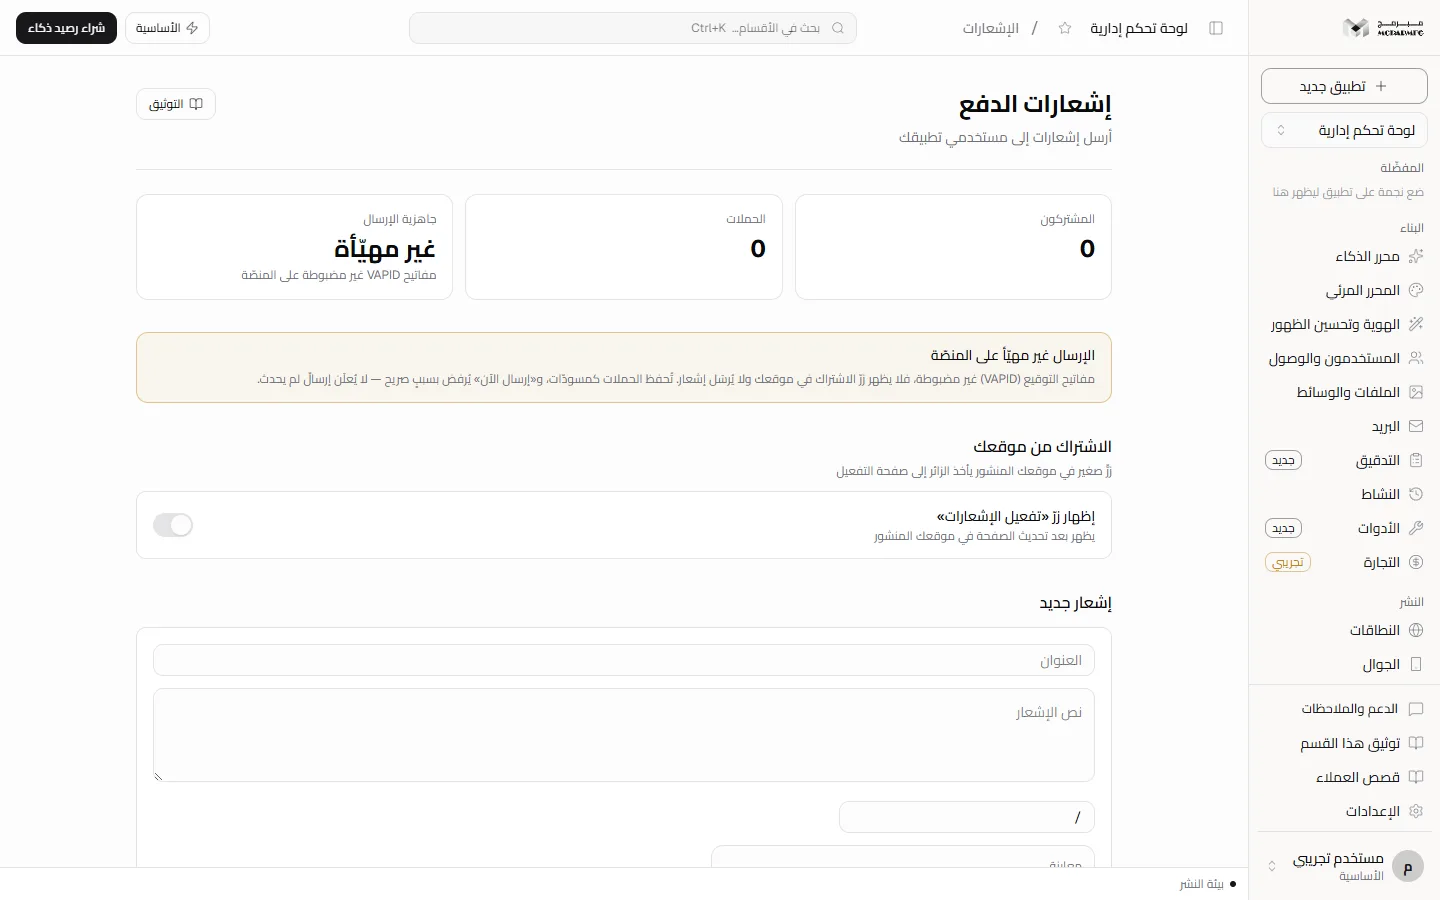Click the users and access icon
1440x900 pixels.
[x=1415, y=359]
